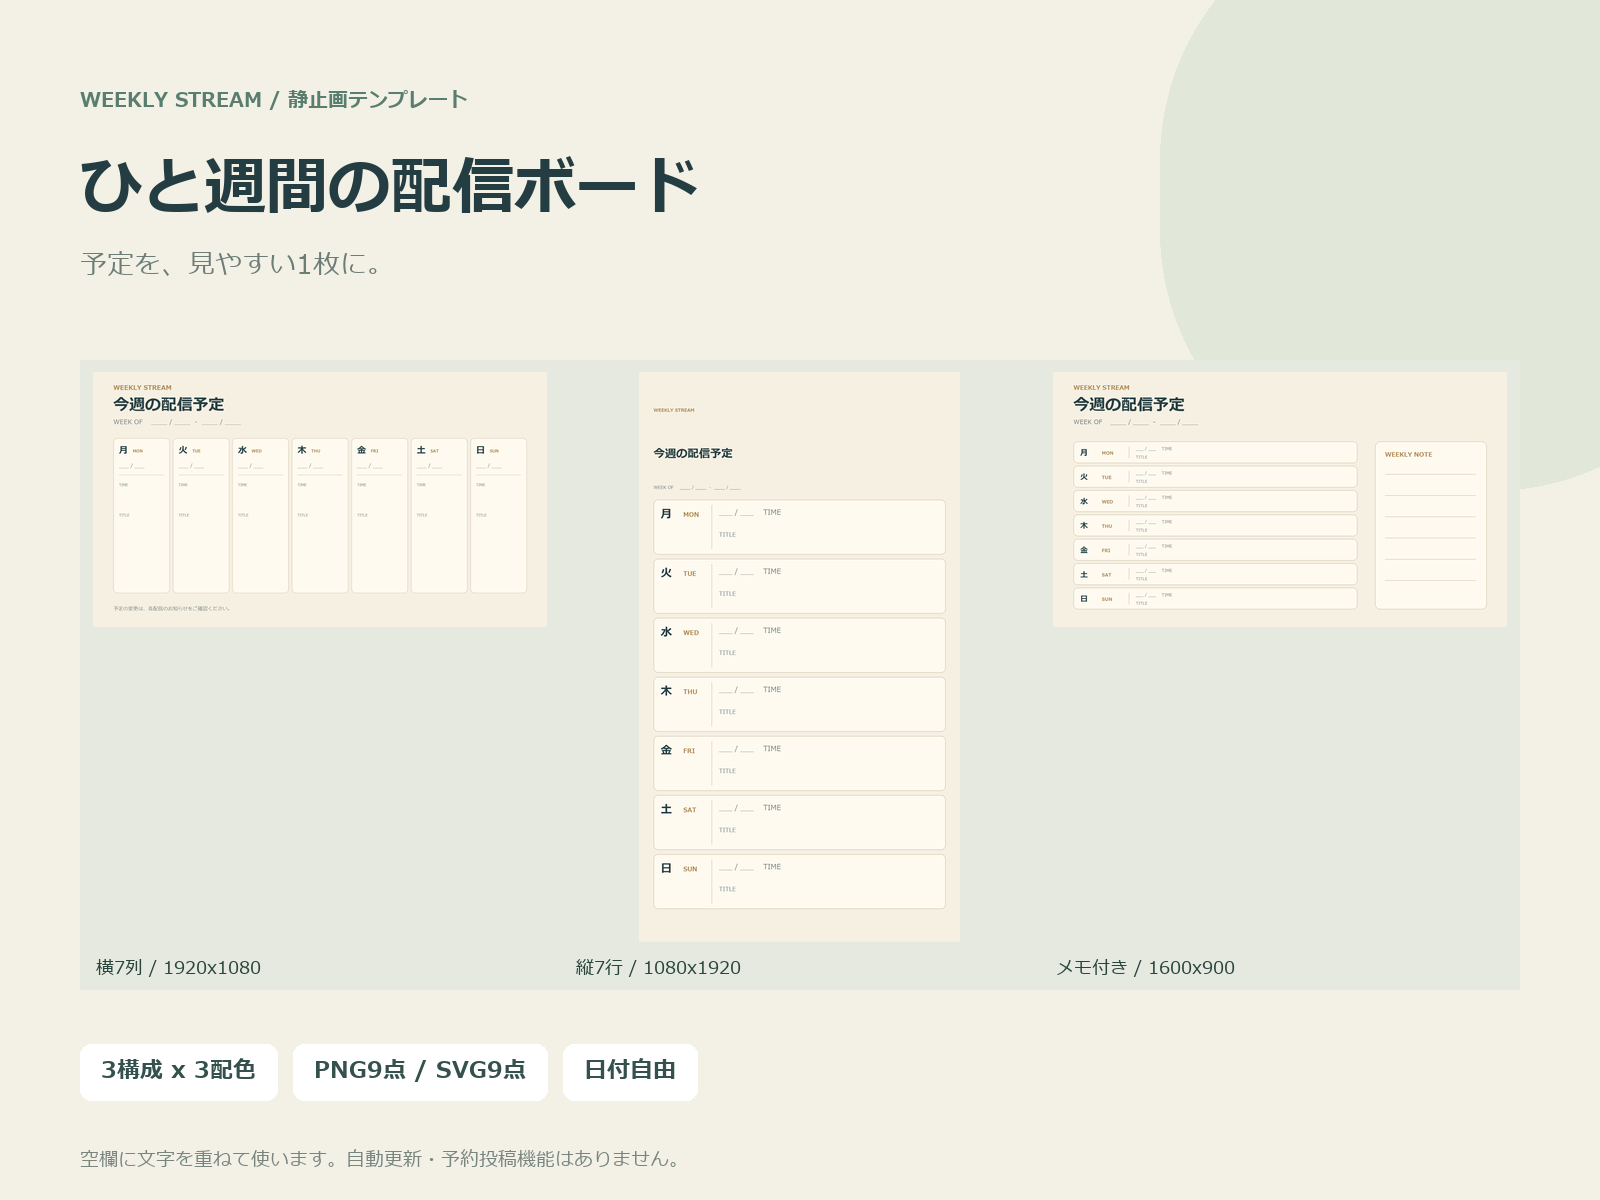Click the WEEKLY NOTE box in memo template
Image resolution: width=1600 pixels, height=1200 pixels.
(x=1431, y=525)
